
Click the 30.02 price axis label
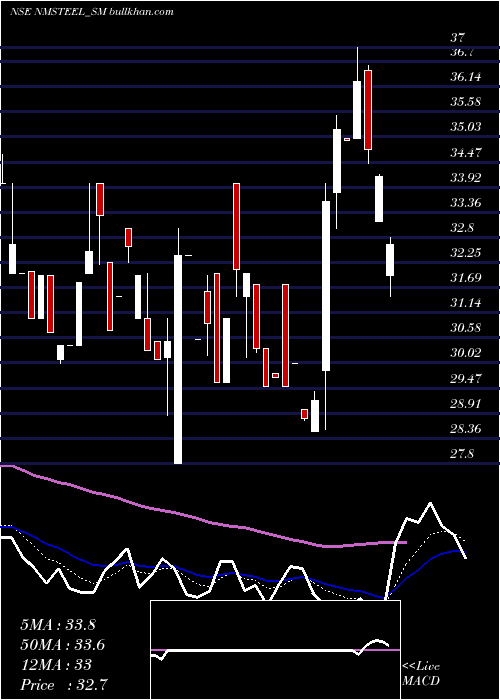(x=466, y=353)
